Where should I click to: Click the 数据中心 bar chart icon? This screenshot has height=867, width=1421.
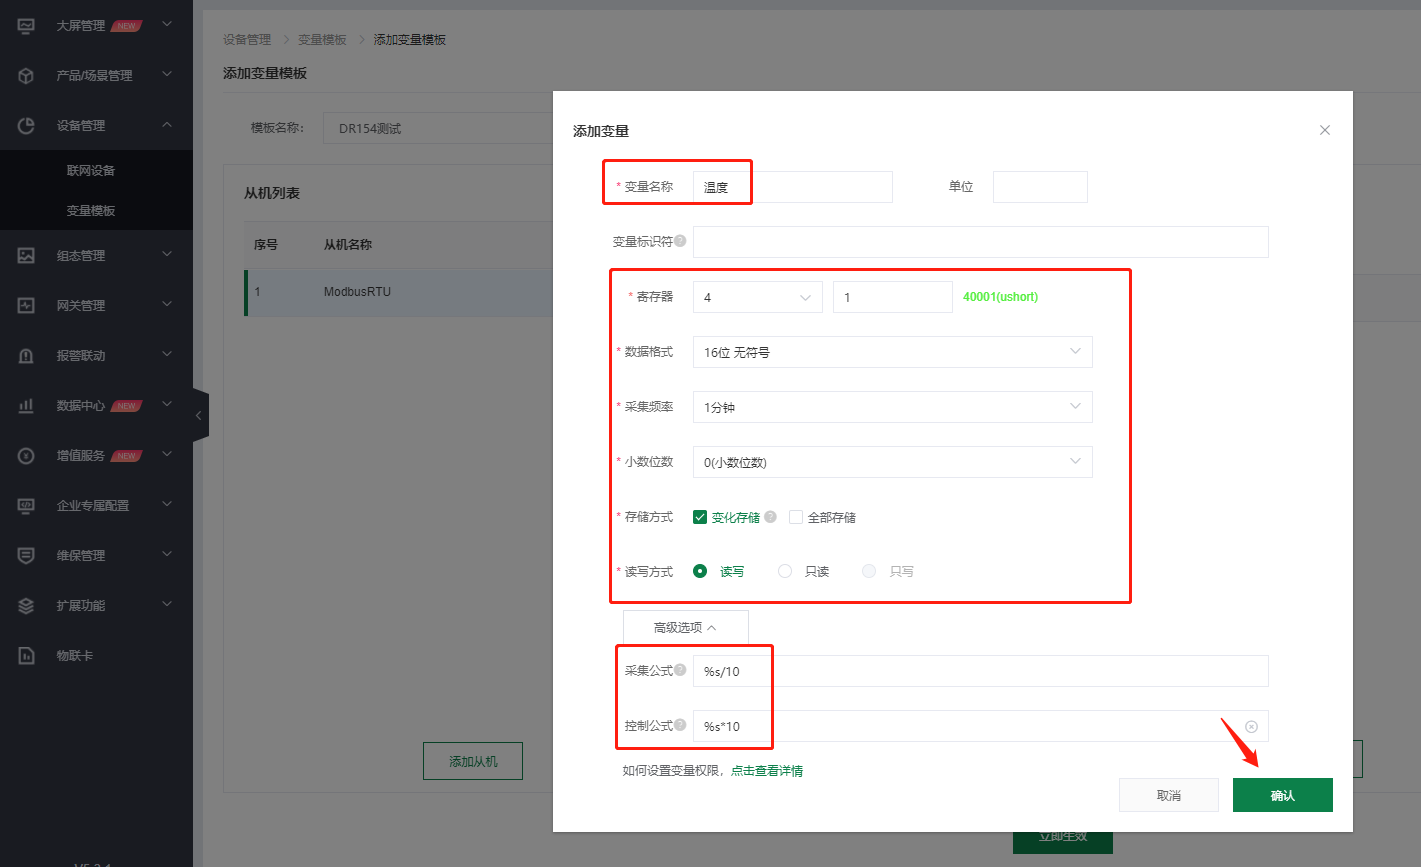pos(27,406)
